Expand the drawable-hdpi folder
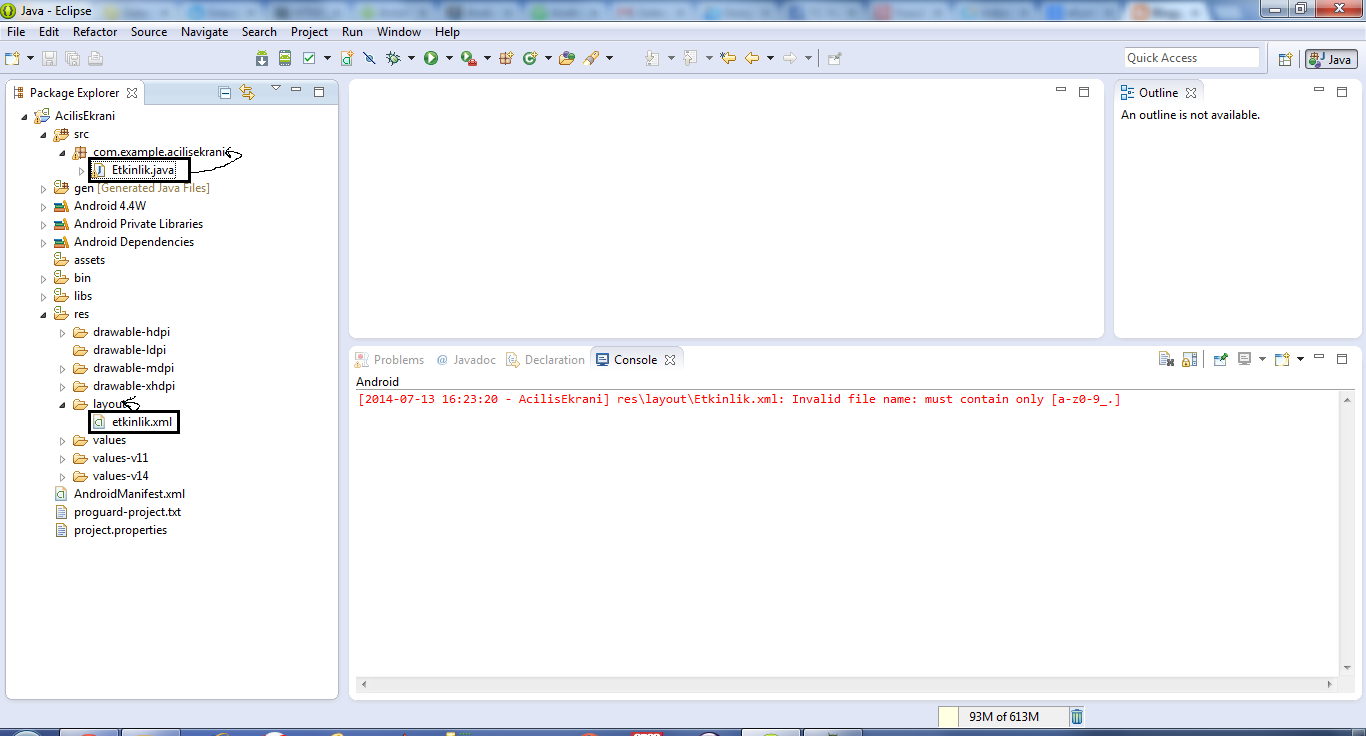The height and width of the screenshot is (736, 1366). coord(62,332)
